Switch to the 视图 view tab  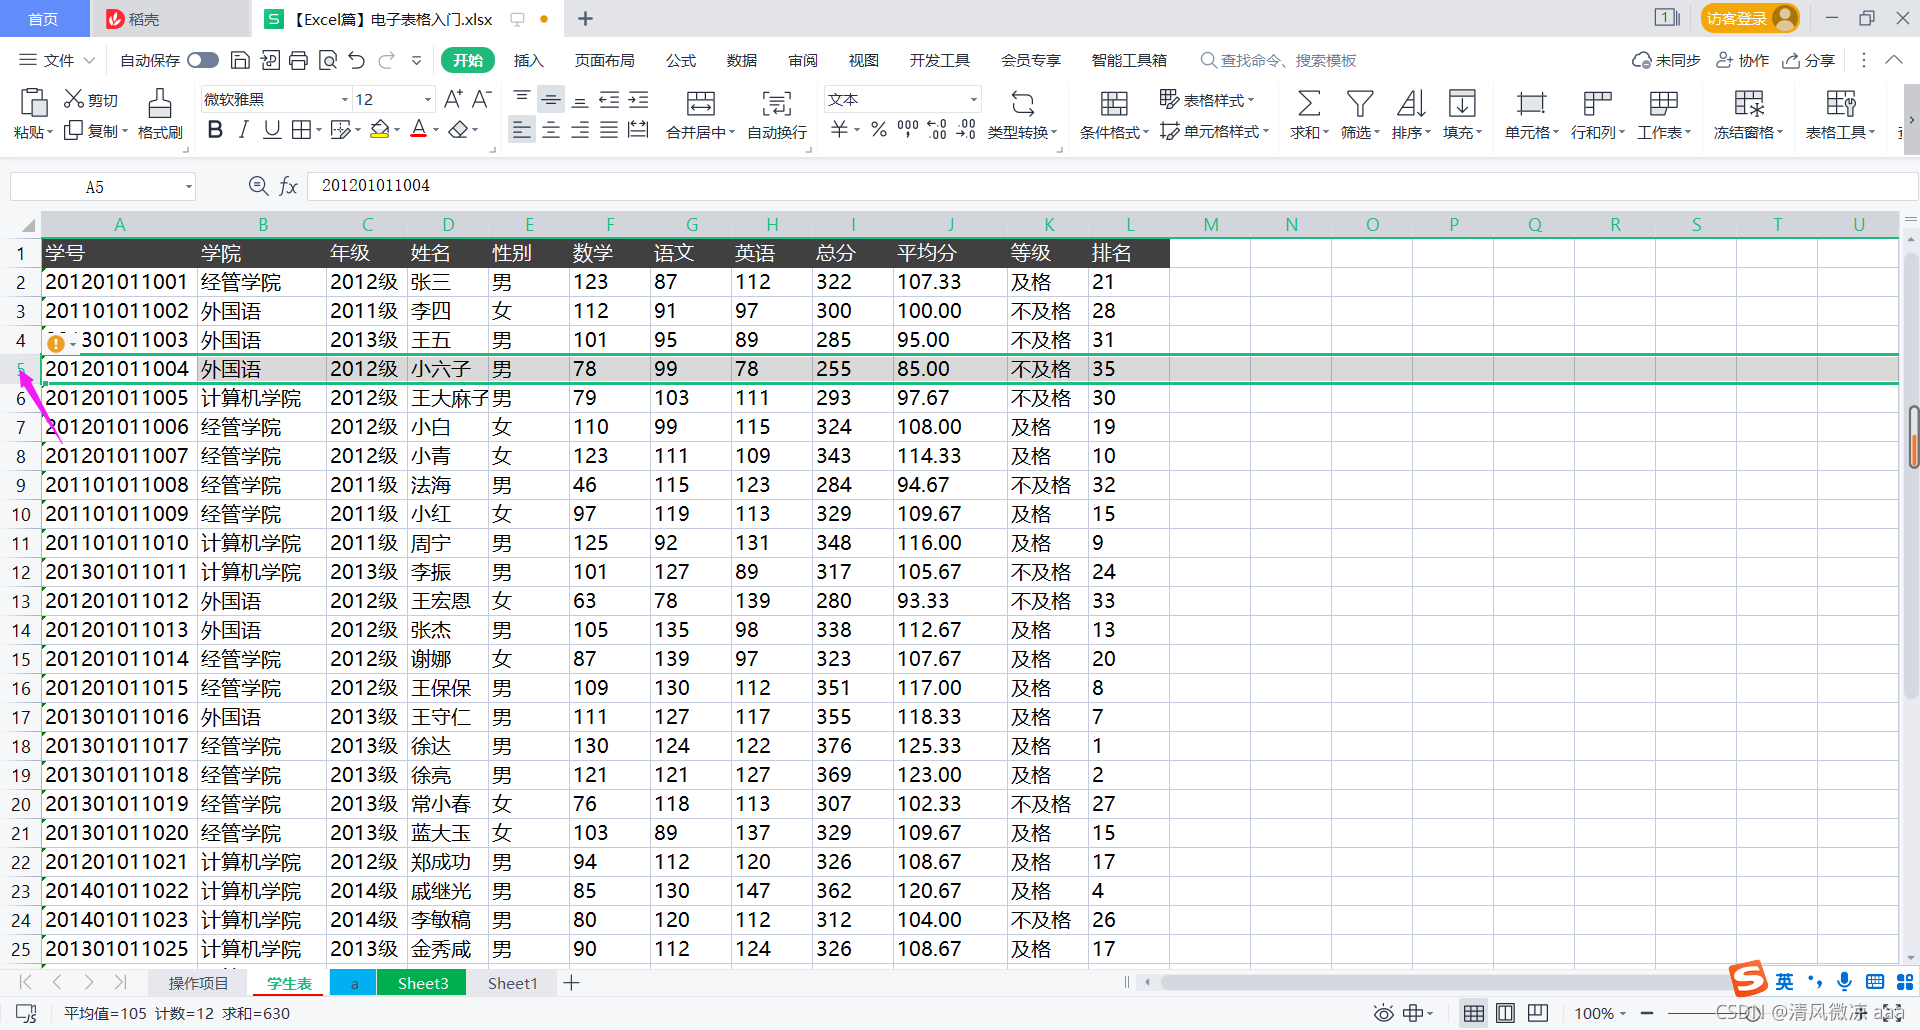point(863,61)
